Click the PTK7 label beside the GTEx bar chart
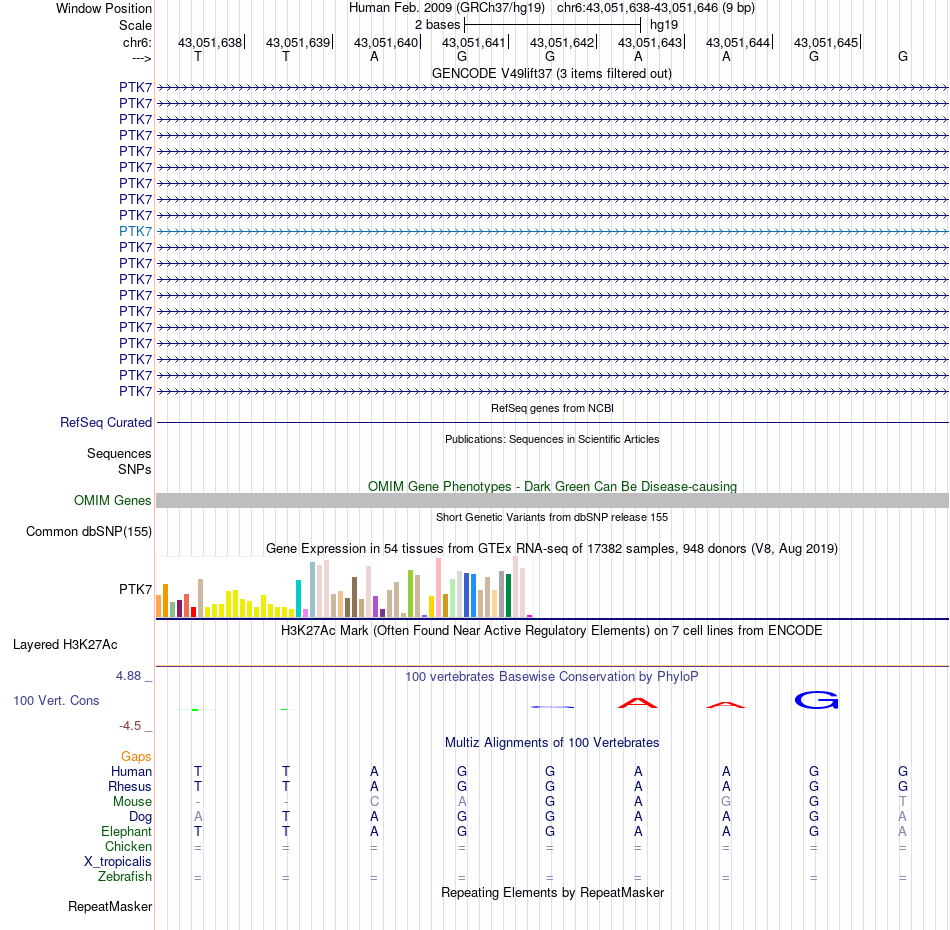 pos(135,589)
